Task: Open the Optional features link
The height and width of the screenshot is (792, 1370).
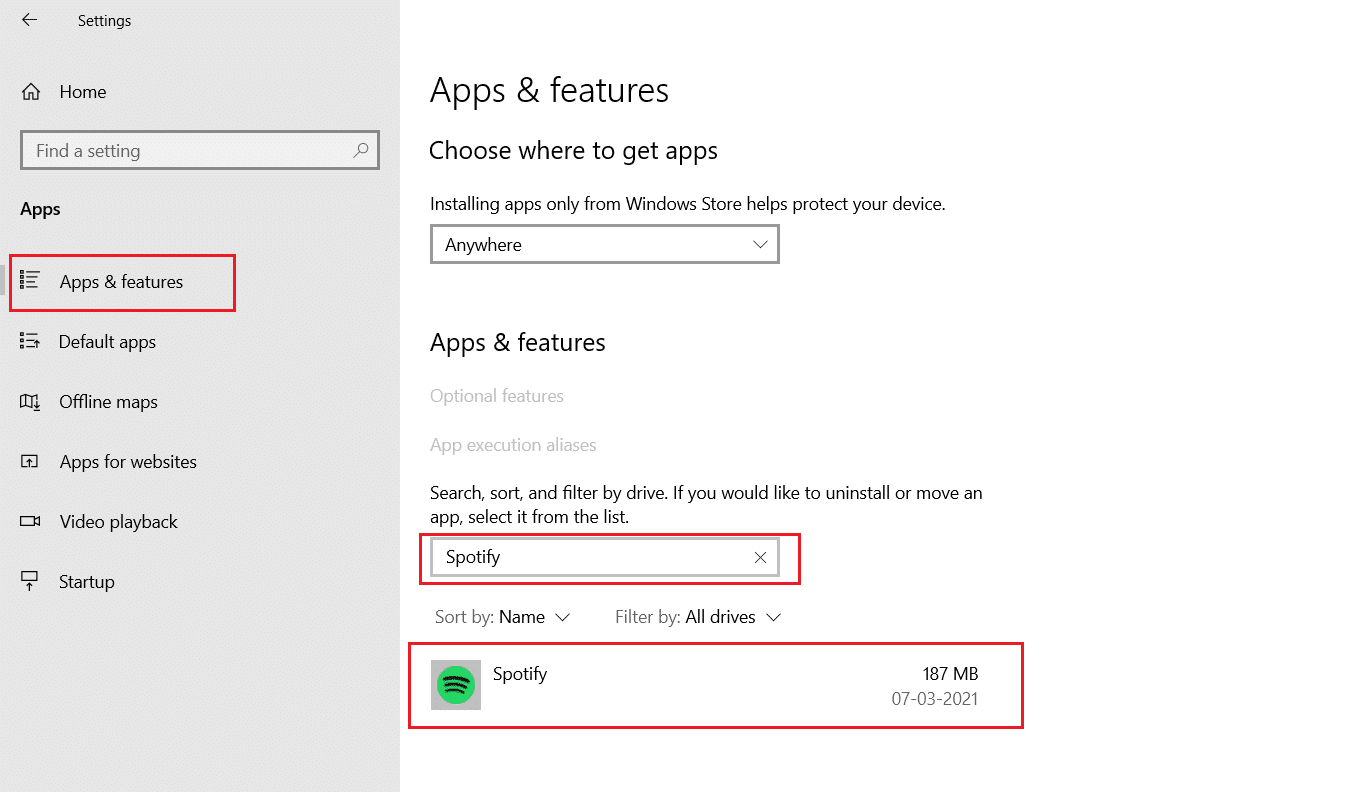Action: coord(497,396)
